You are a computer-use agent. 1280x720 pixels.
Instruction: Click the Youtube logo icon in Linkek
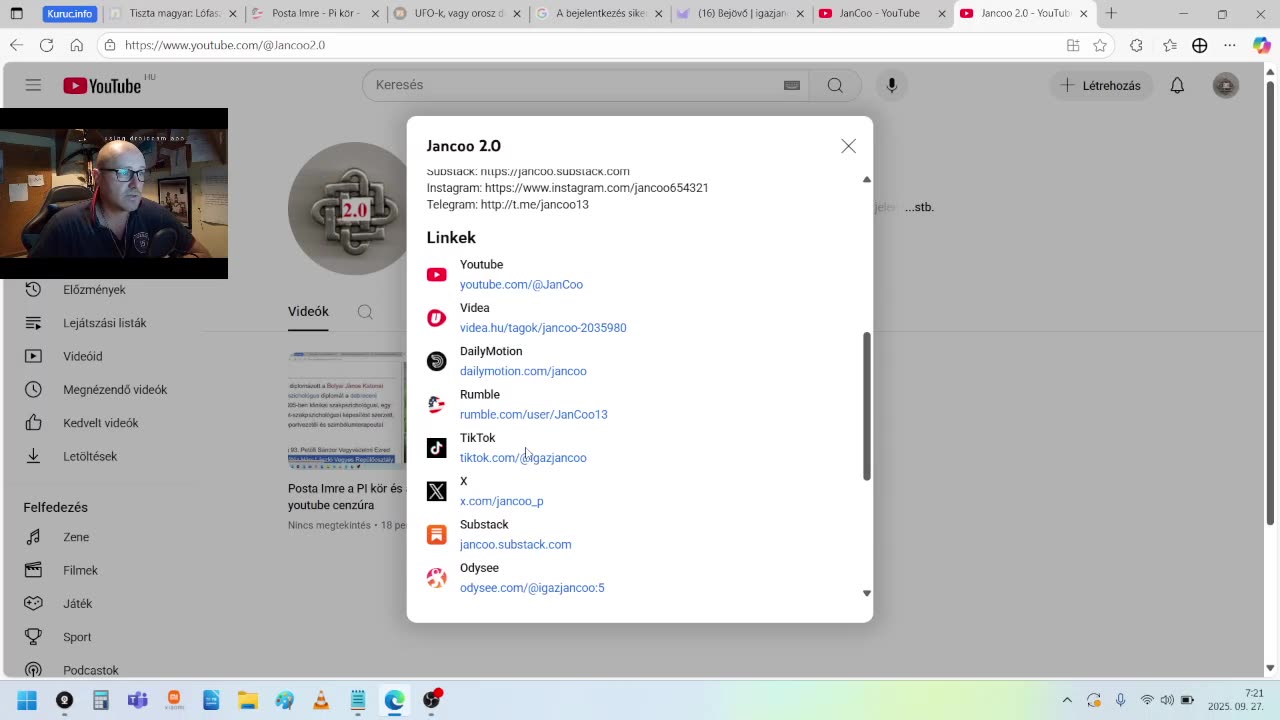pyautogui.click(x=436, y=275)
